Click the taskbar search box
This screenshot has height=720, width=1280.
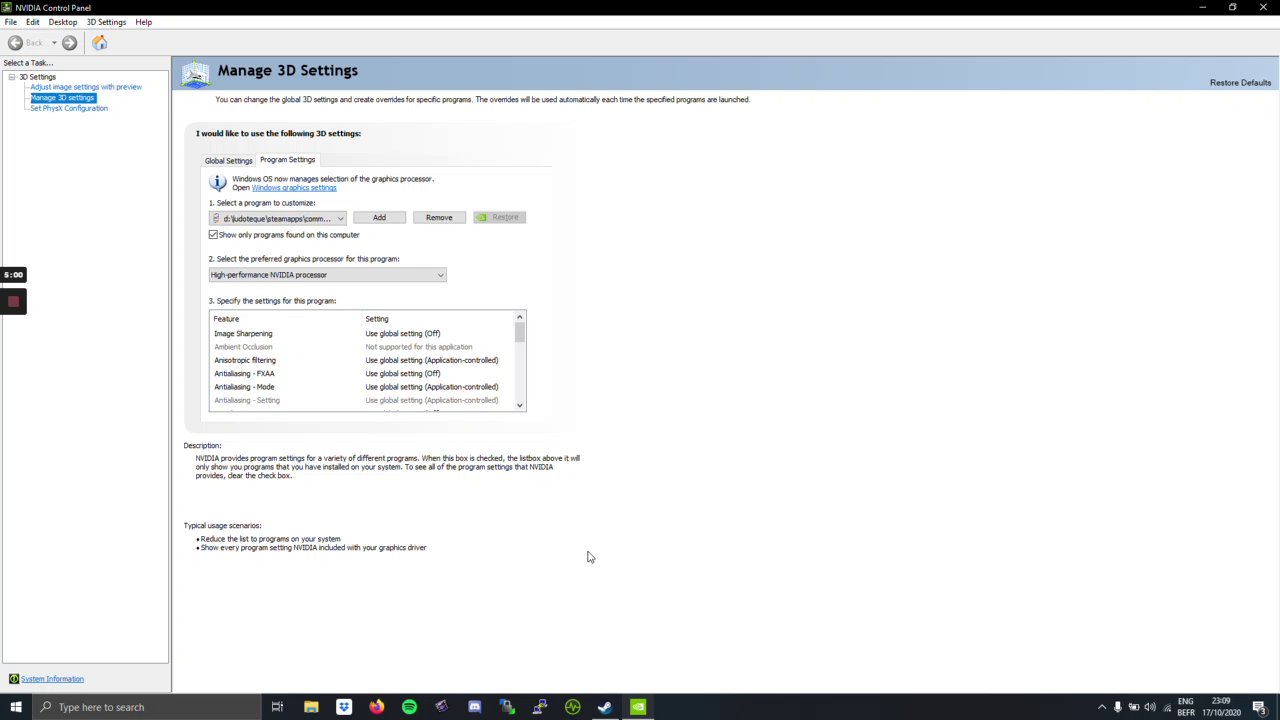click(x=147, y=707)
